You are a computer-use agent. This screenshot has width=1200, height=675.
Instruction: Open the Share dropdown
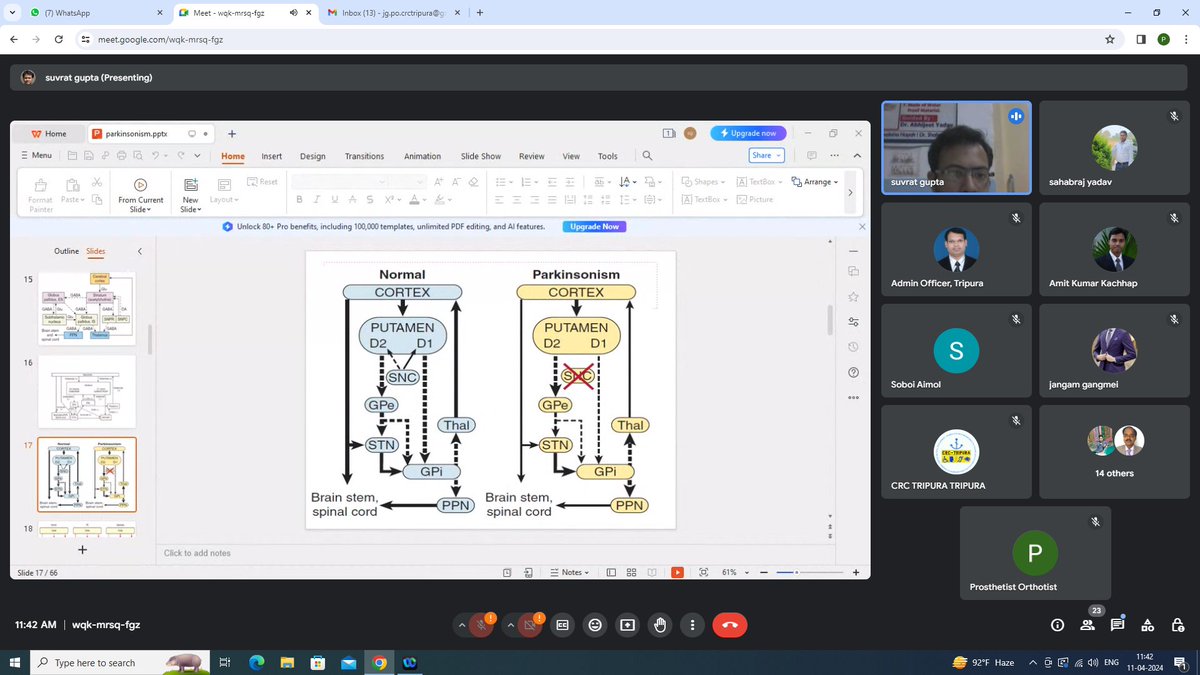(x=766, y=155)
